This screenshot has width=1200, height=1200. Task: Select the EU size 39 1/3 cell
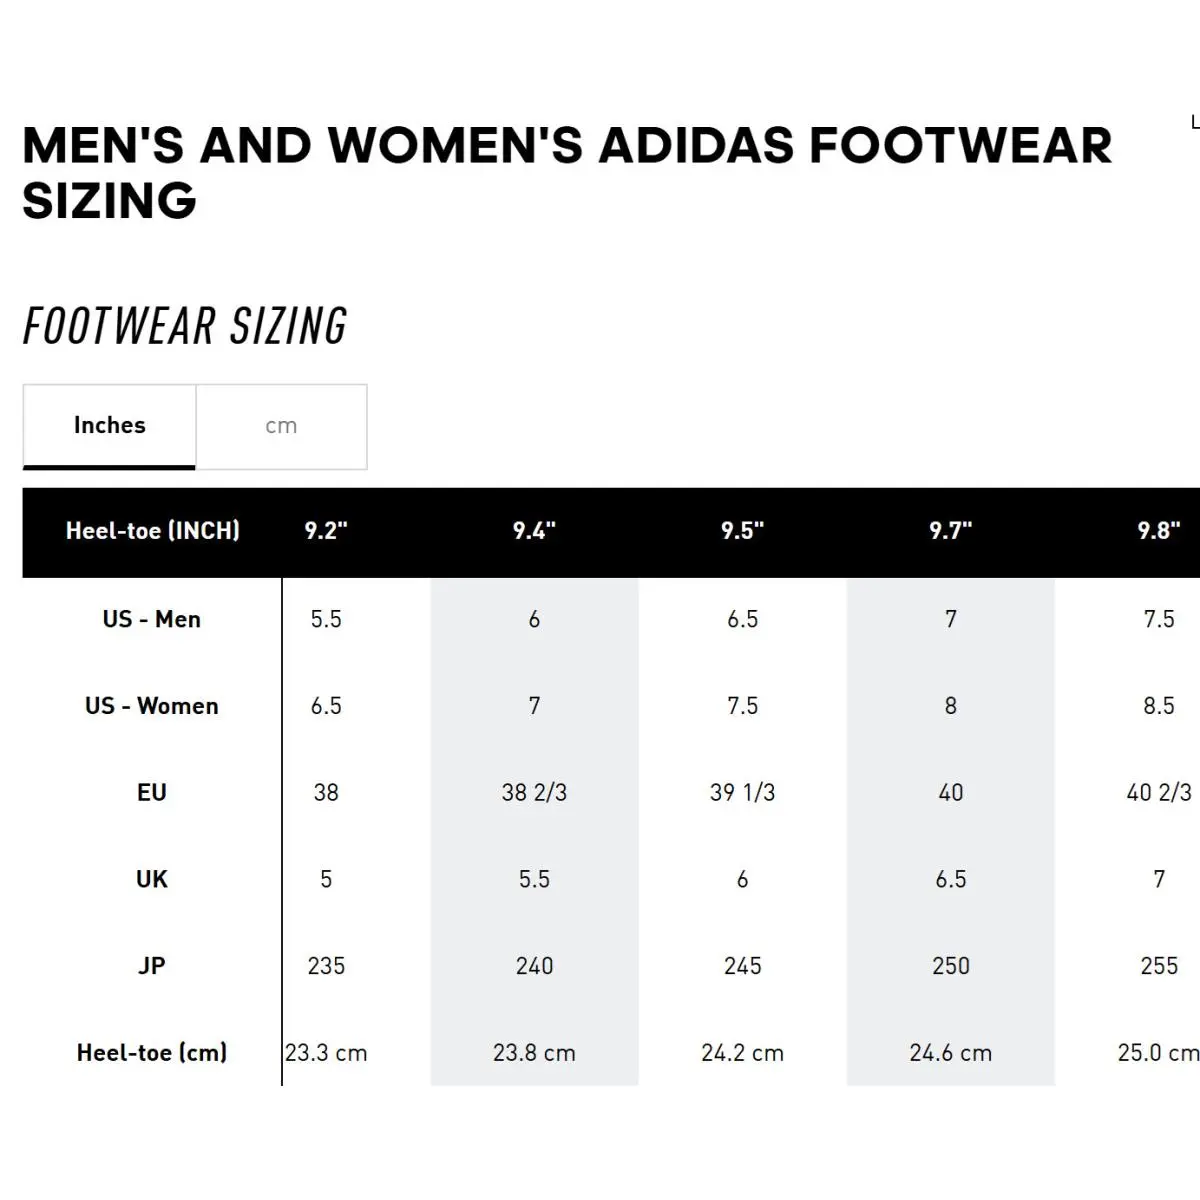tap(742, 793)
